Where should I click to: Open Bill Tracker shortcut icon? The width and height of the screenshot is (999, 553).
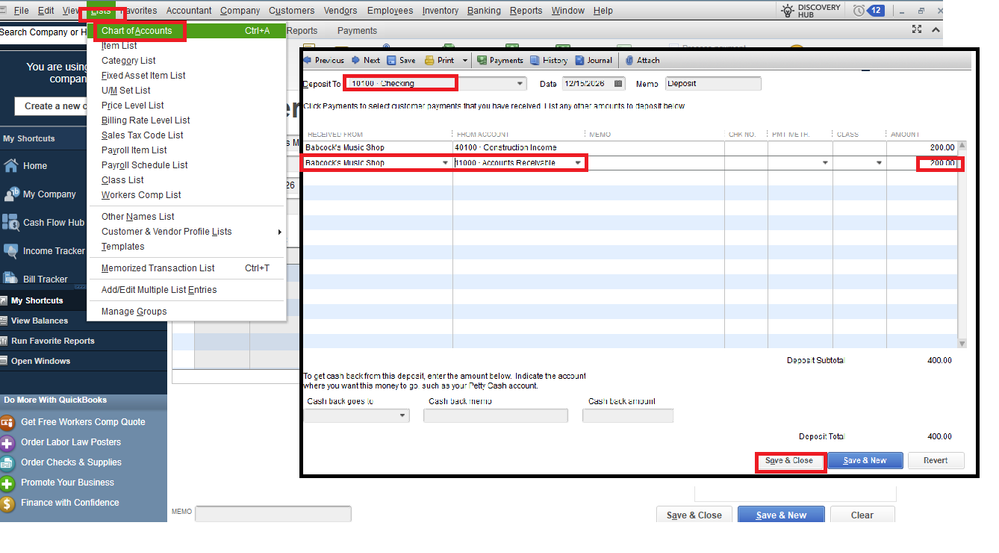coord(11,278)
